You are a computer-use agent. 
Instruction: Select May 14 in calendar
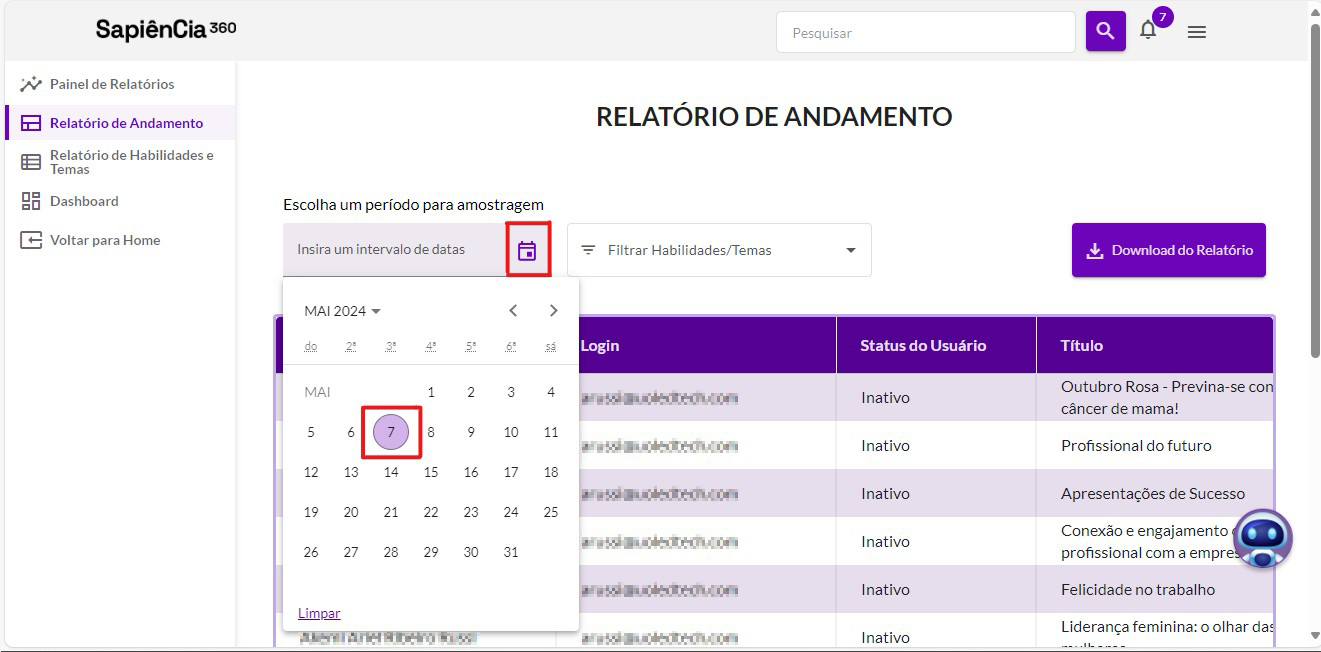coord(391,472)
